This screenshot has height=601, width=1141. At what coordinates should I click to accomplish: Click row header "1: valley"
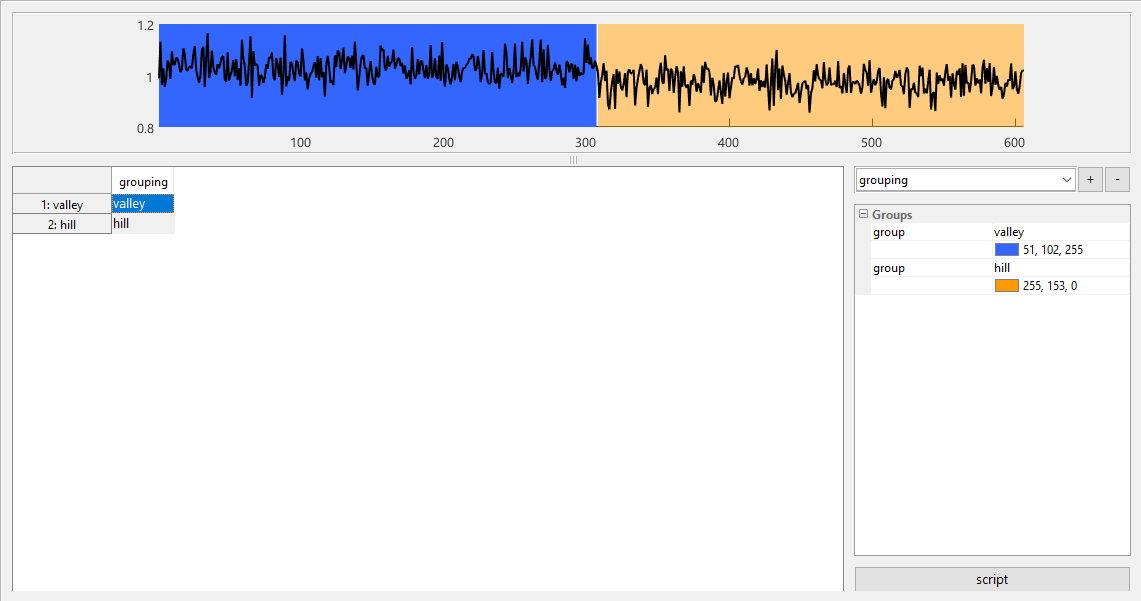point(62,205)
